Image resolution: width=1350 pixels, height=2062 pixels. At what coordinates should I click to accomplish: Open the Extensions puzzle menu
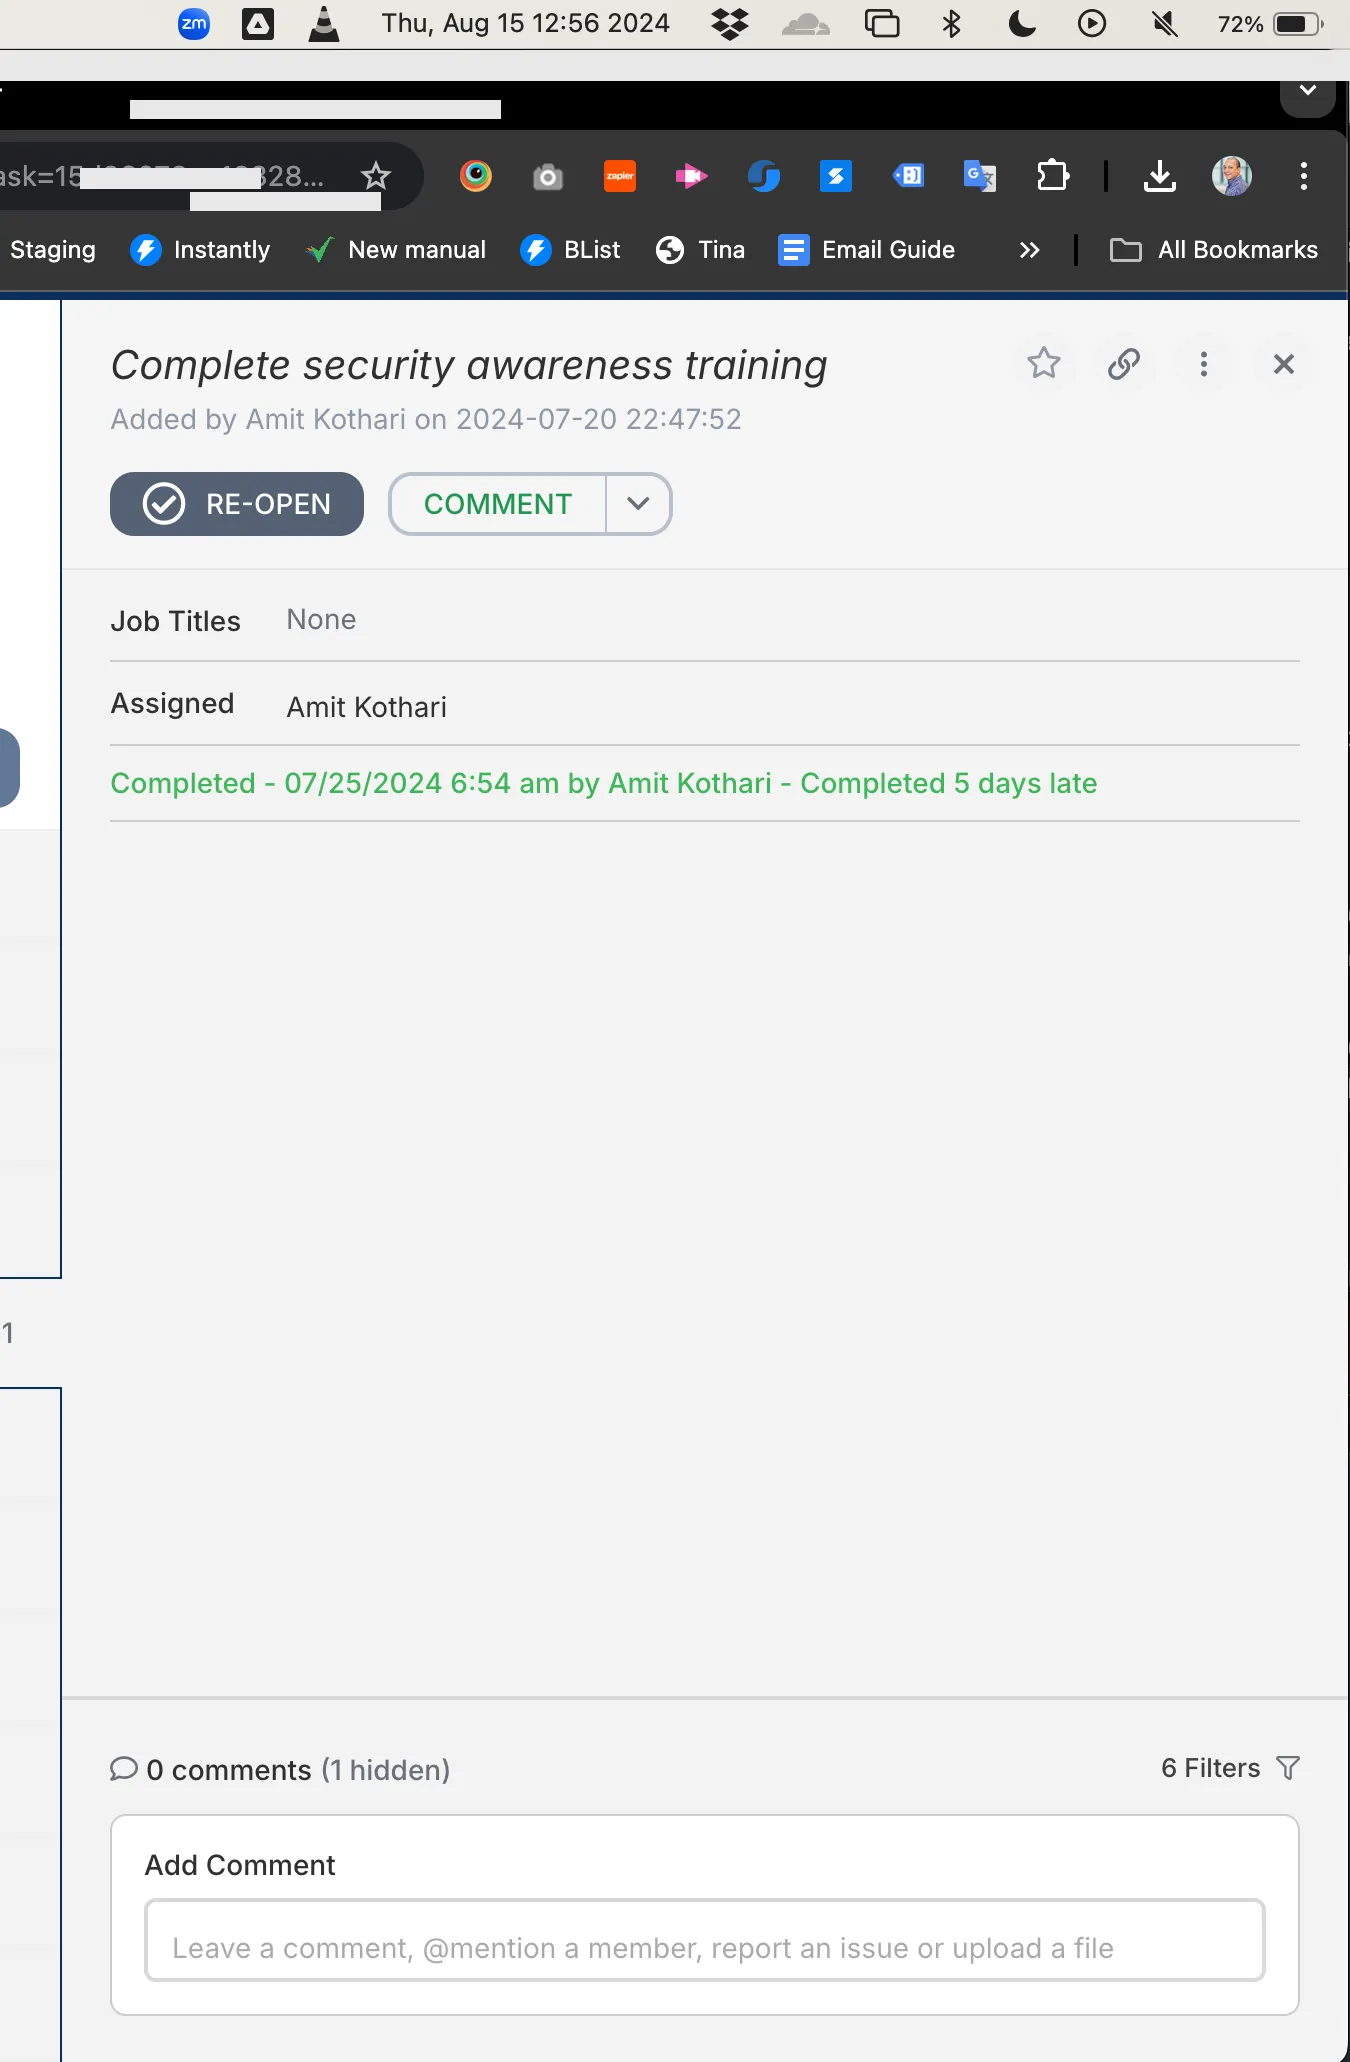coord(1052,176)
